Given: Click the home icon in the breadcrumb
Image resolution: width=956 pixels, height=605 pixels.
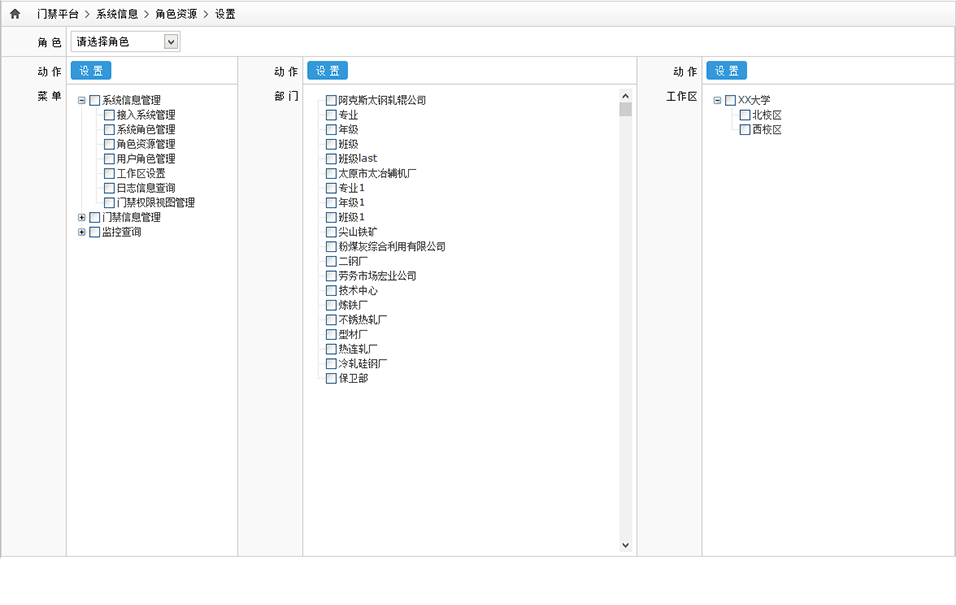Looking at the screenshot, I should tap(15, 14).
